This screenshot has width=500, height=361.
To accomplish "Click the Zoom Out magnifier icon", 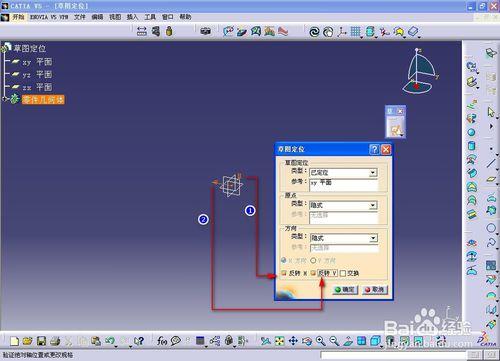I will coord(334,341).
